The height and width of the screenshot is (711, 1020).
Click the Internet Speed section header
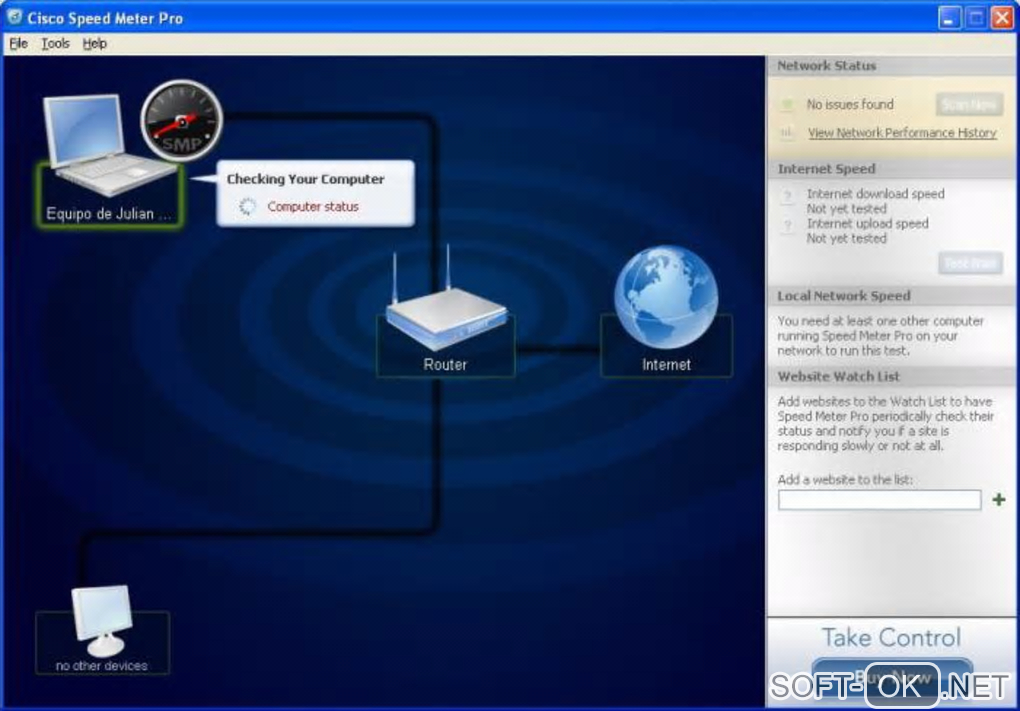pos(827,169)
